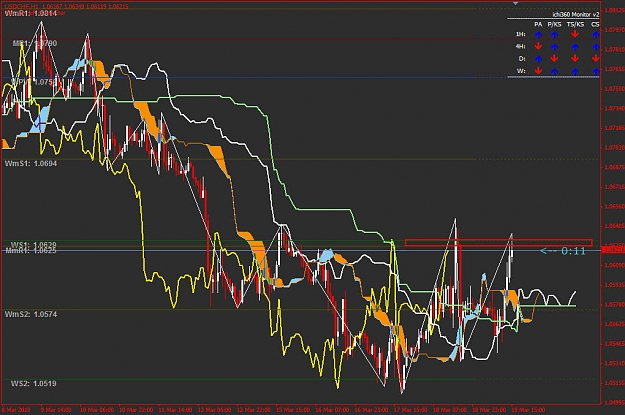The image size is (625, 415).
Task: Click the 4H PA down arrow
Action: pyautogui.click(x=538, y=46)
